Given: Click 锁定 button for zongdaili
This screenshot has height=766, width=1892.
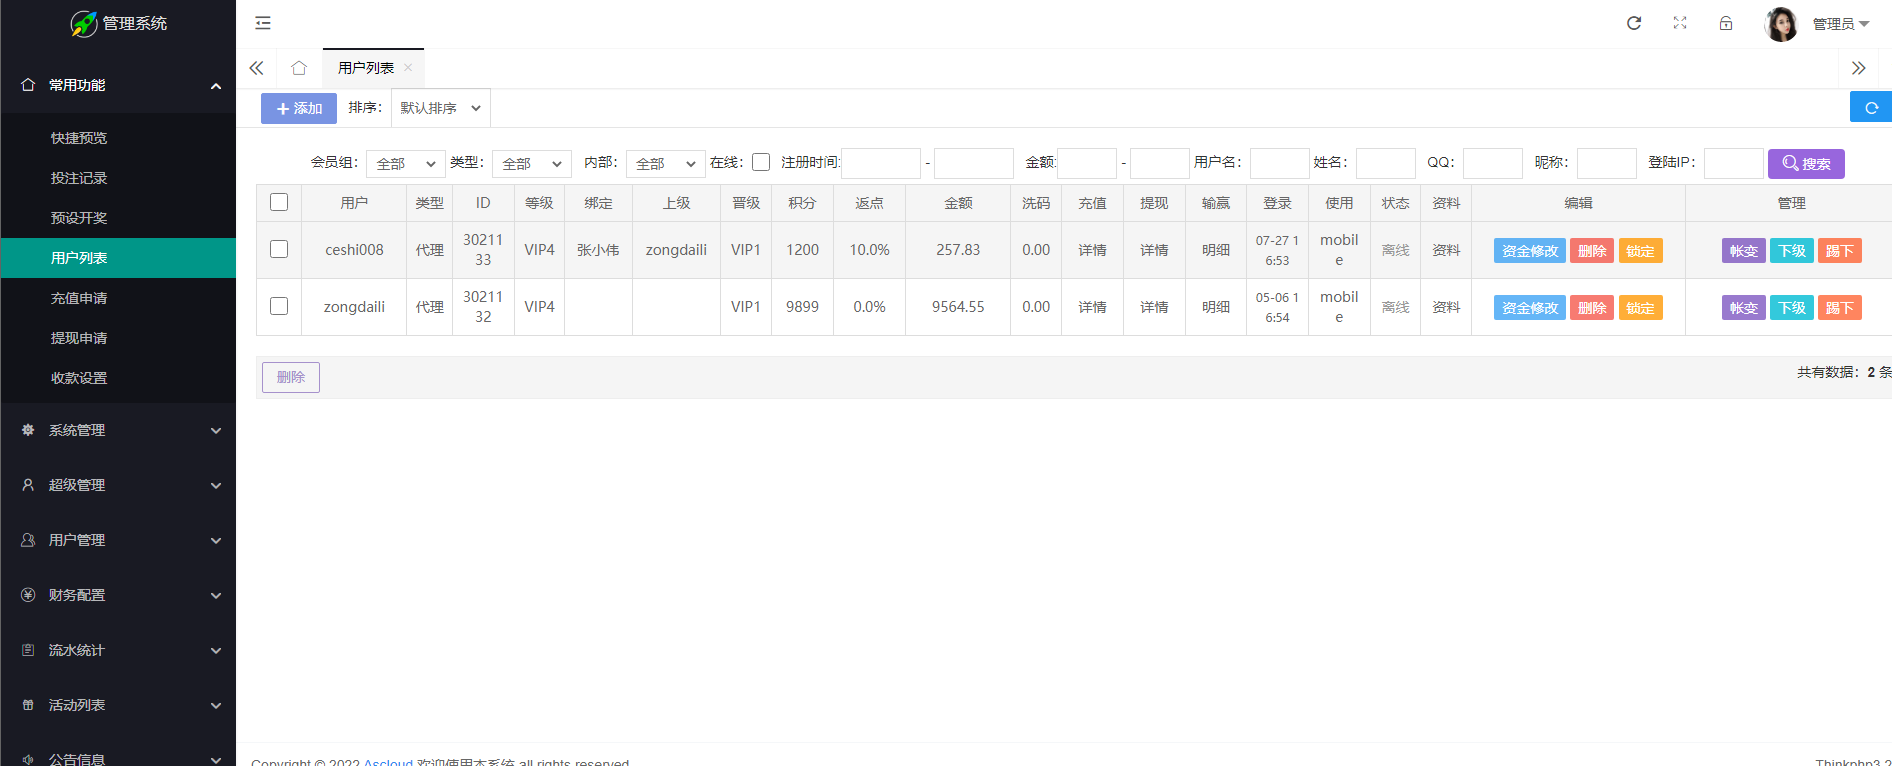Looking at the screenshot, I should pos(1640,308).
